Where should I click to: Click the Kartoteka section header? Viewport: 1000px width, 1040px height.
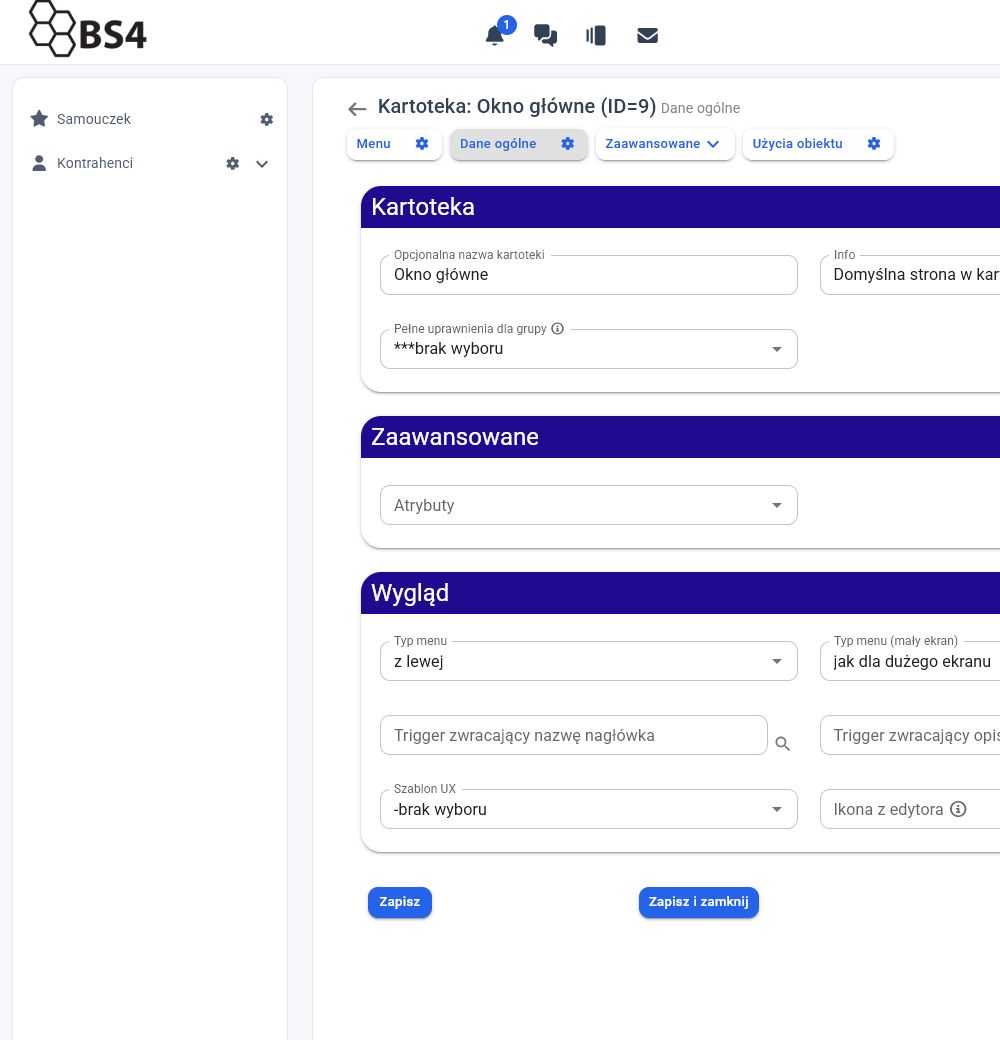(680, 207)
